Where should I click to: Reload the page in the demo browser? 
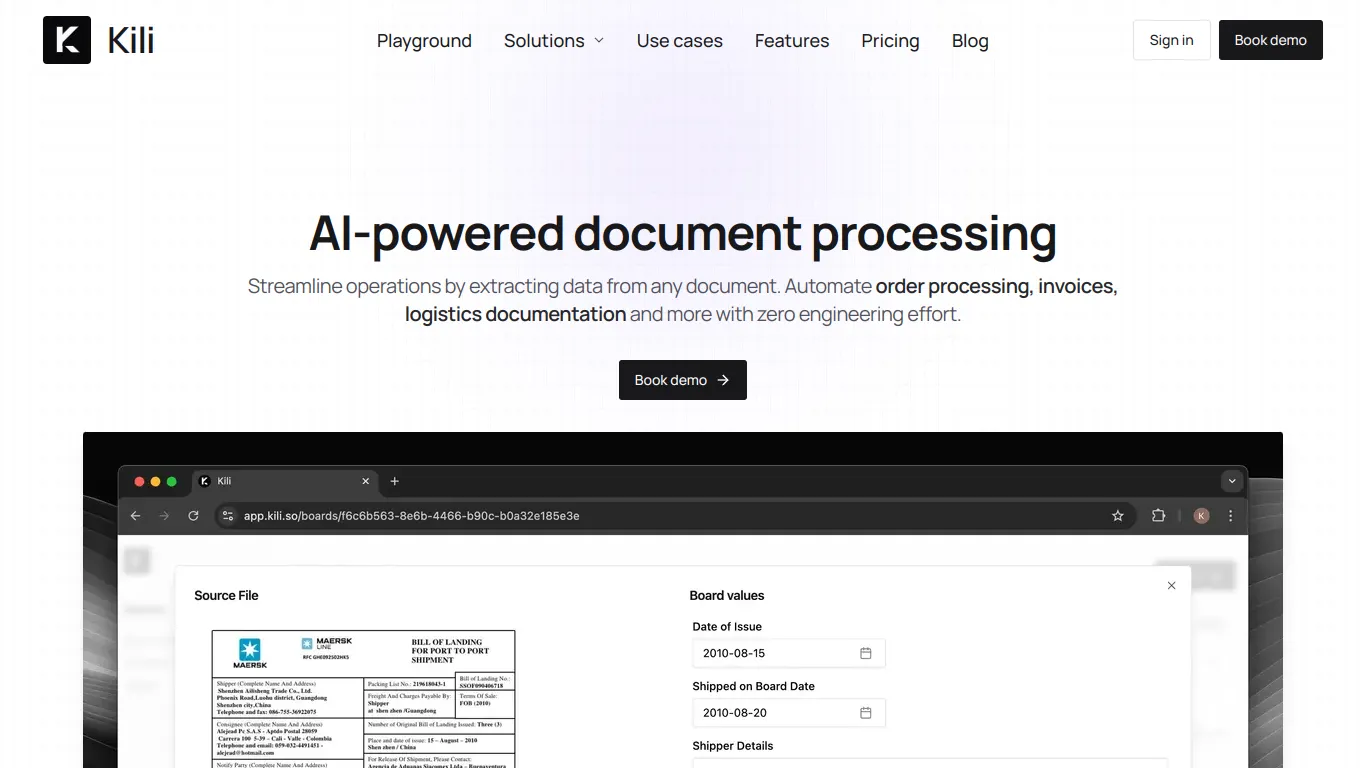click(194, 516)
